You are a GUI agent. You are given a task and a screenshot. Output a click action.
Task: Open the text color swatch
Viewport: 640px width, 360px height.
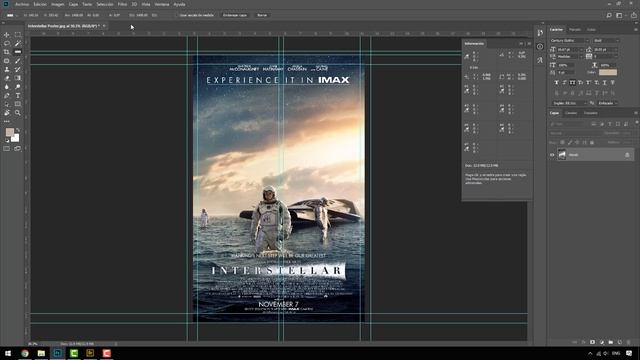pyautogui.click(x=608, y=72)
